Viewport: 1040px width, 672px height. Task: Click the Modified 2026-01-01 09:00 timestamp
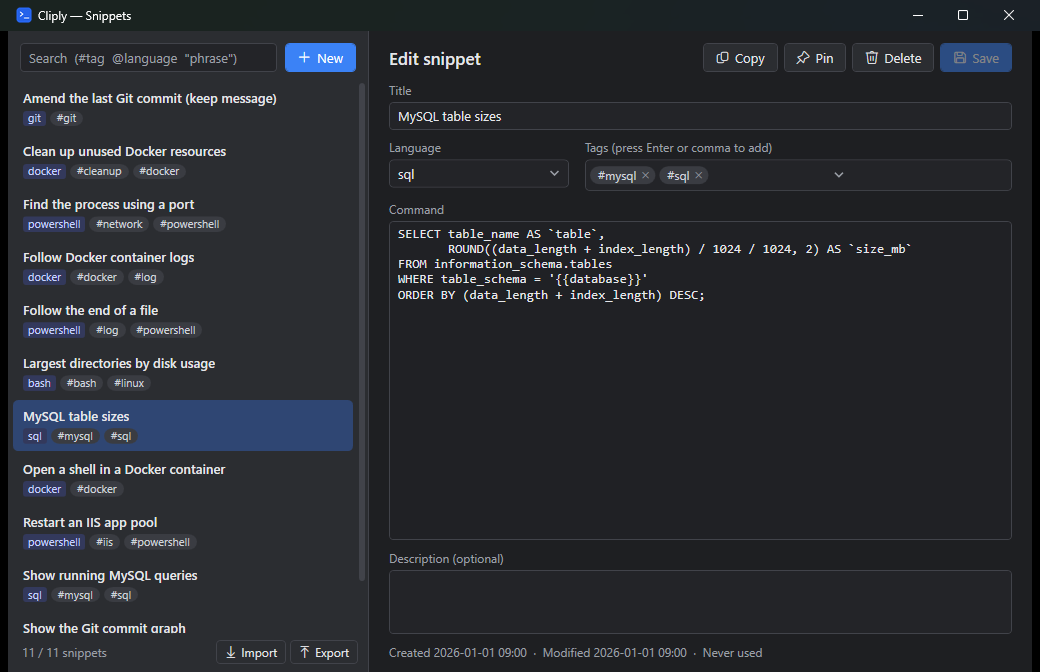614,653
